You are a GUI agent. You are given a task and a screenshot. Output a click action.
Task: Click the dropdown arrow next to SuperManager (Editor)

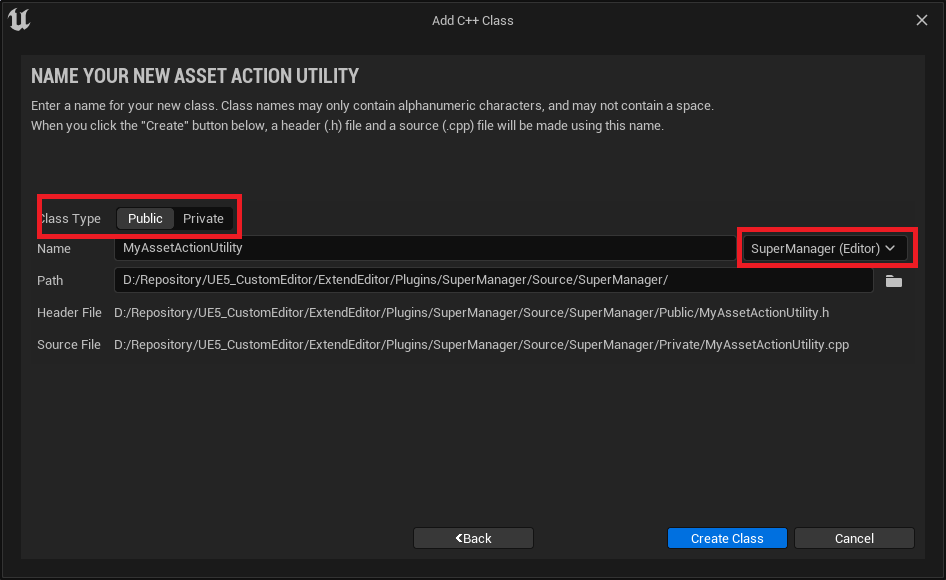tap(890, 248)
